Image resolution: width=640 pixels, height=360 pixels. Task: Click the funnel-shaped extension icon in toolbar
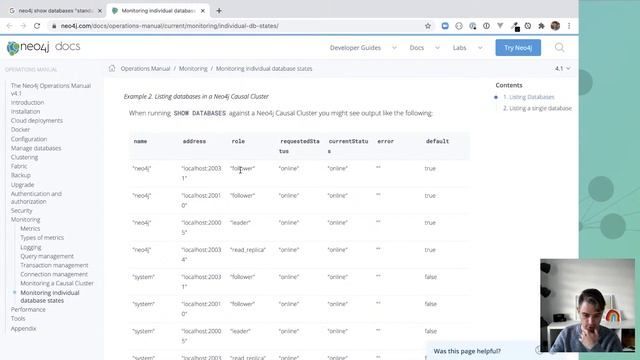click(500, 26)
